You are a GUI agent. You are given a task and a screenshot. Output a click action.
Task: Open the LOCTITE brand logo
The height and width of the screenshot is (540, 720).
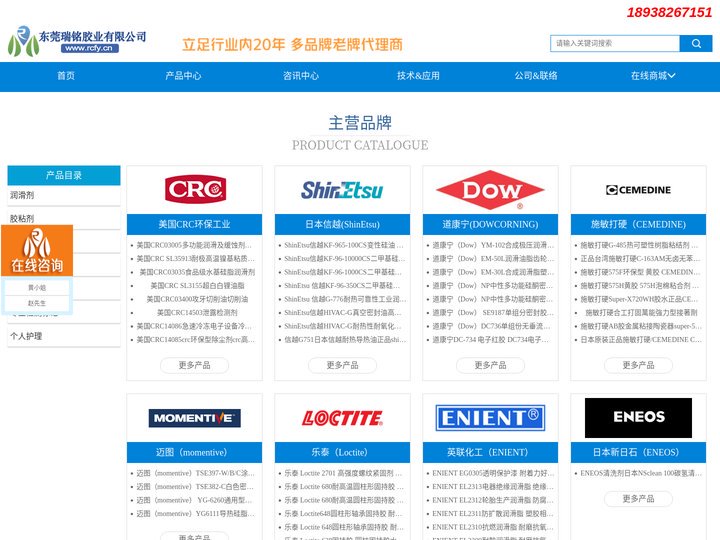342,418
